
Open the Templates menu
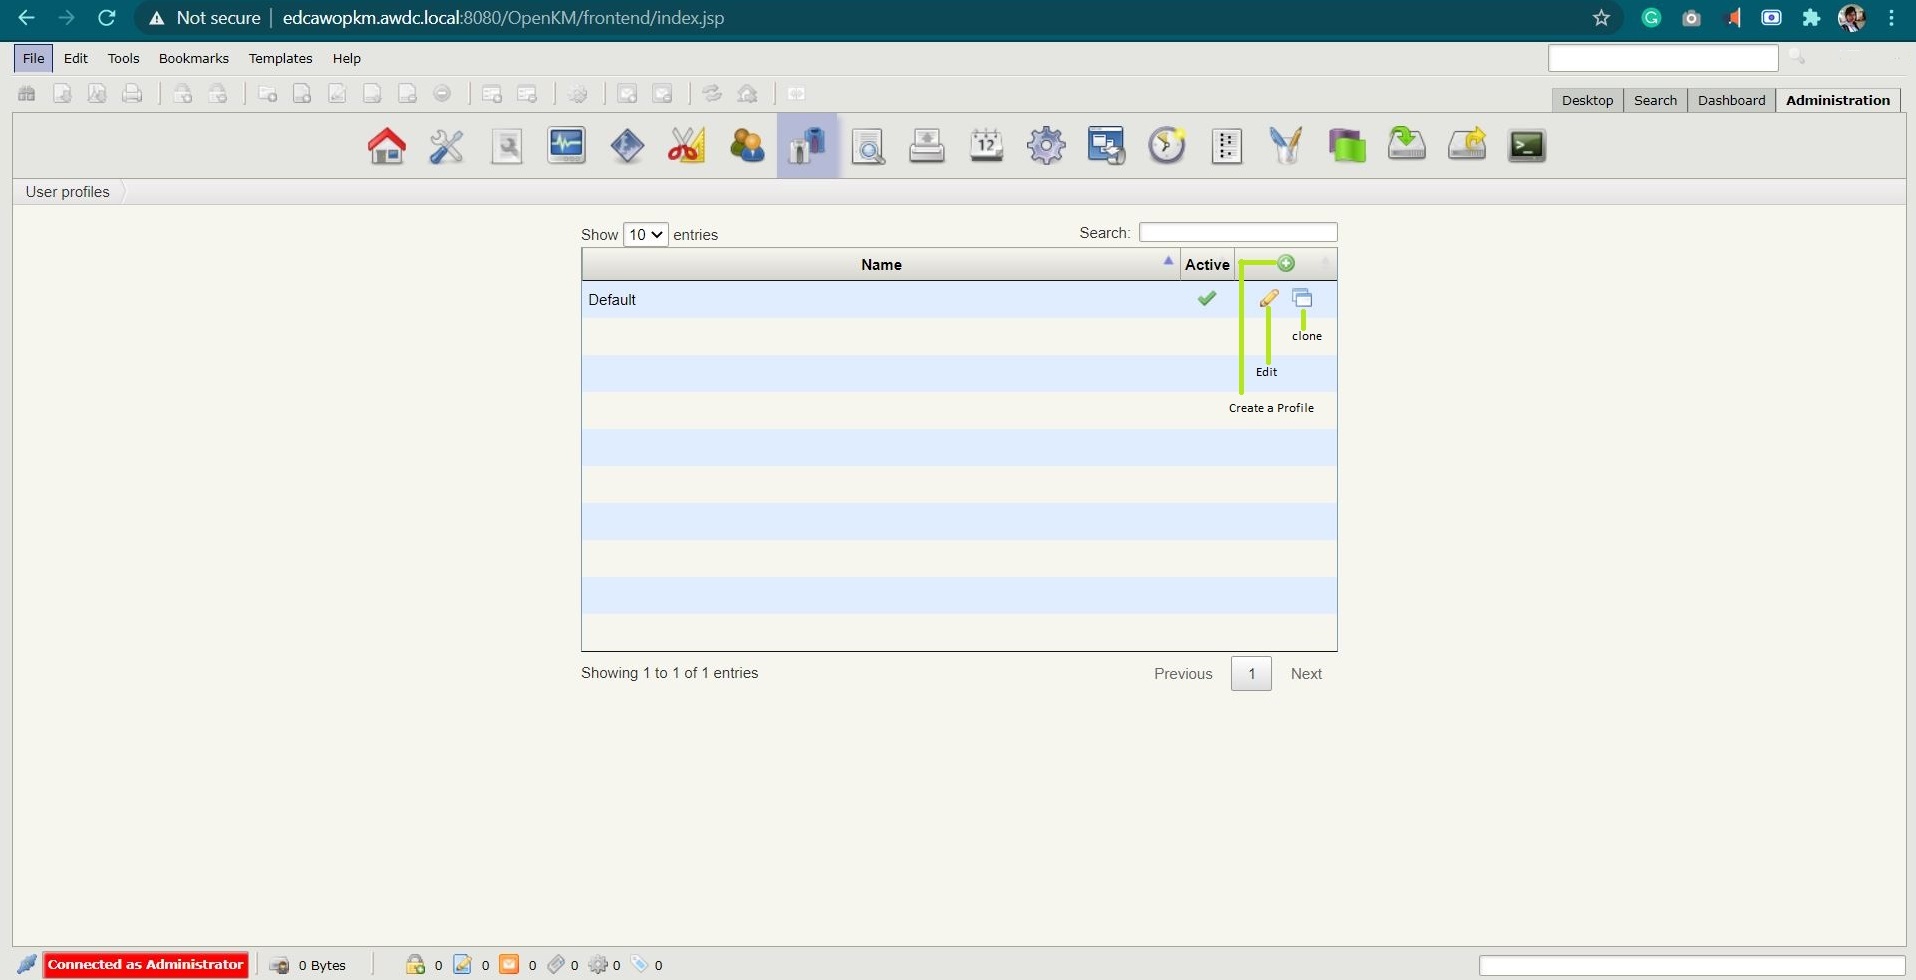click(x=280, y=58)
